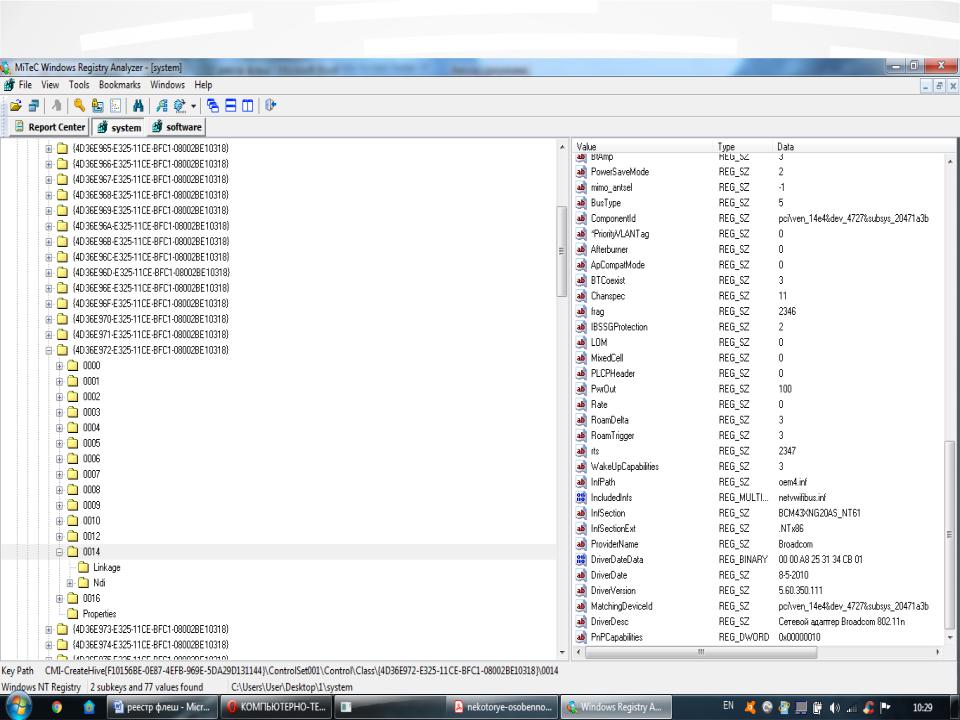This screenshot has height=720, width=960.
Task: Collapse the {4D36E972-E325-11CE-BFC1-08002BE10318} key
Action: coord(48,350)
